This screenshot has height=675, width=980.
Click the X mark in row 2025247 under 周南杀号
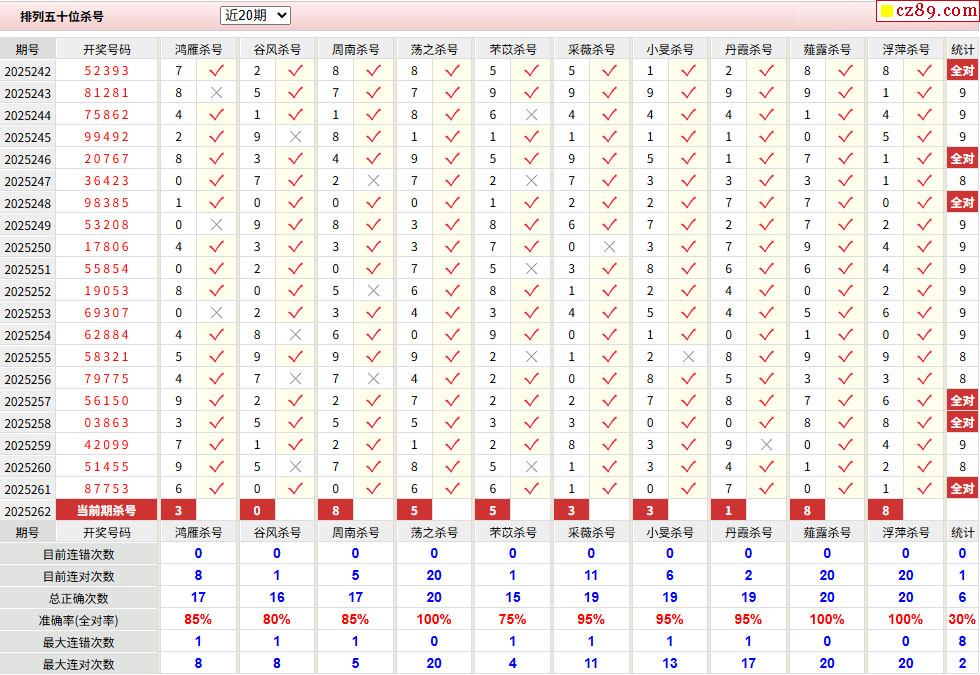(374, 181)
